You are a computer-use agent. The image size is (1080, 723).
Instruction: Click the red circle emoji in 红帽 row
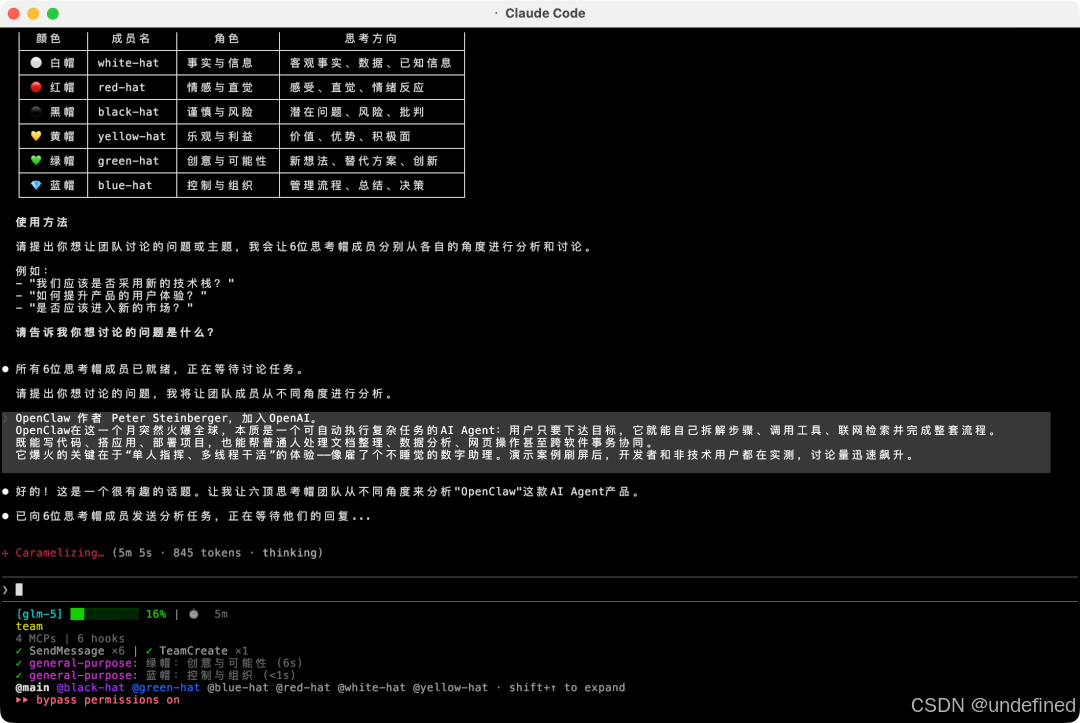pyautogui.click(x=36, y=87)
